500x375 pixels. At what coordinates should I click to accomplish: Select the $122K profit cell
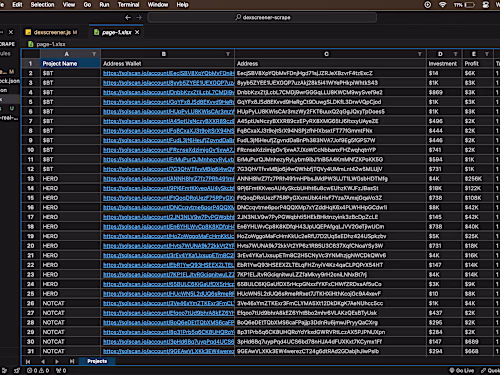pos(478,188)
